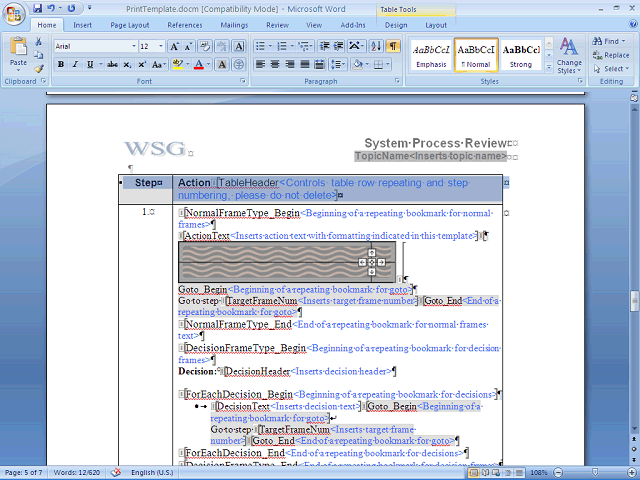Apply red font color
Image resolution: width=640 pixels, height=480 pixels.
click(x=199, y=64)
